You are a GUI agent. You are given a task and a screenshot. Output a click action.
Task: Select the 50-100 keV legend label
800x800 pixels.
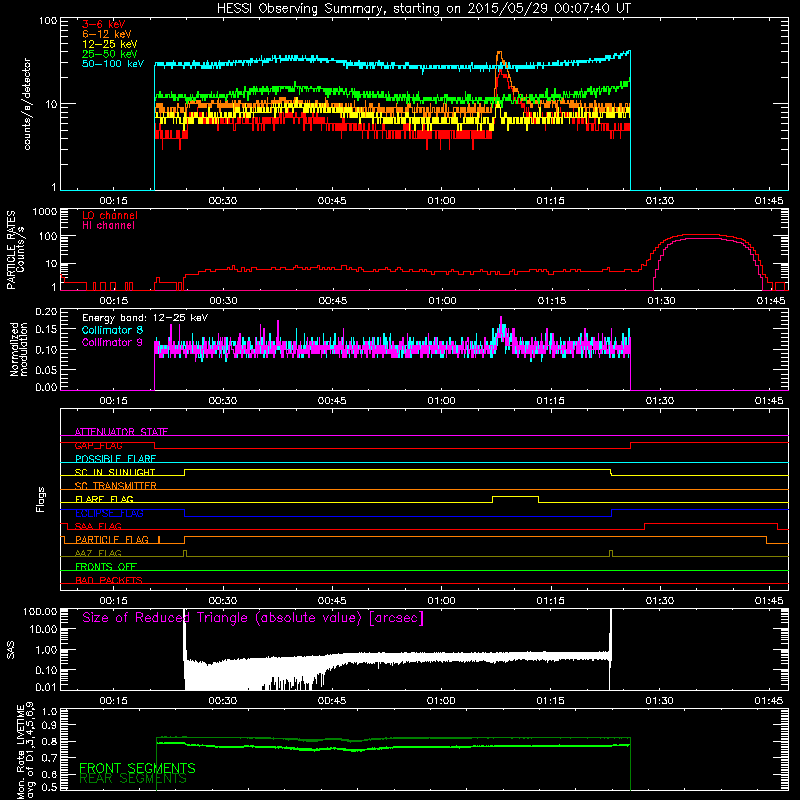click(113, 64)
